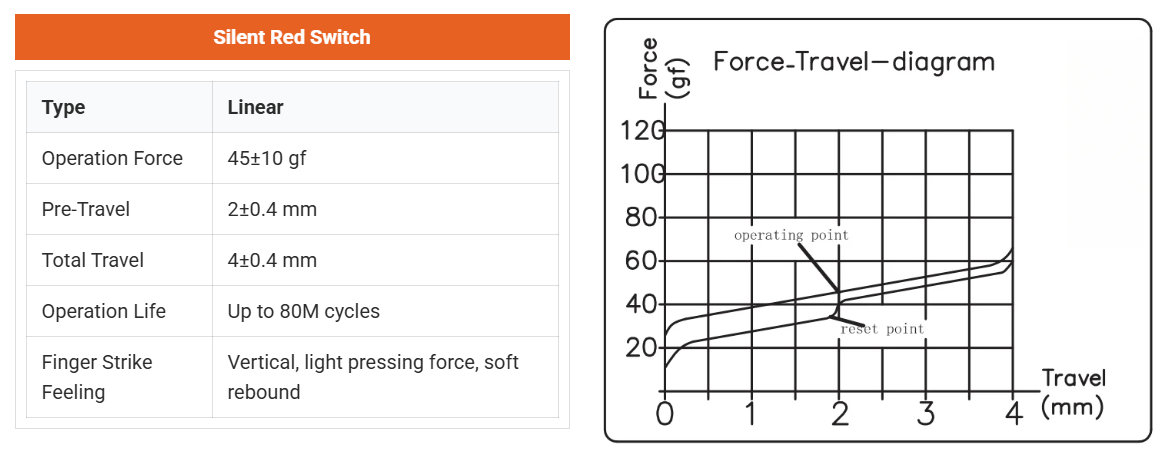1167x460 pixels.
Task: Click the operating point label on chart
Action: tap(791, 236)
